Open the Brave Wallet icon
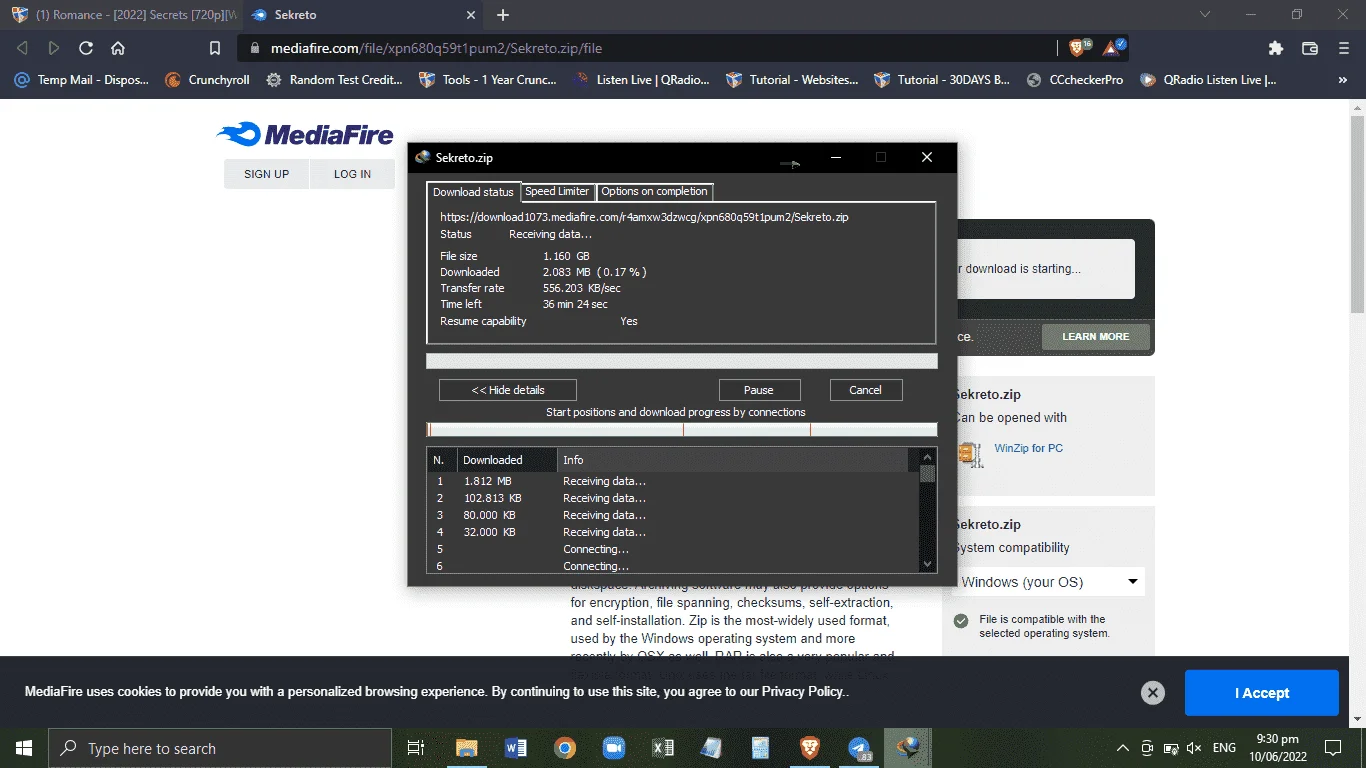Screen dimensions: 1366x768 1309,48
